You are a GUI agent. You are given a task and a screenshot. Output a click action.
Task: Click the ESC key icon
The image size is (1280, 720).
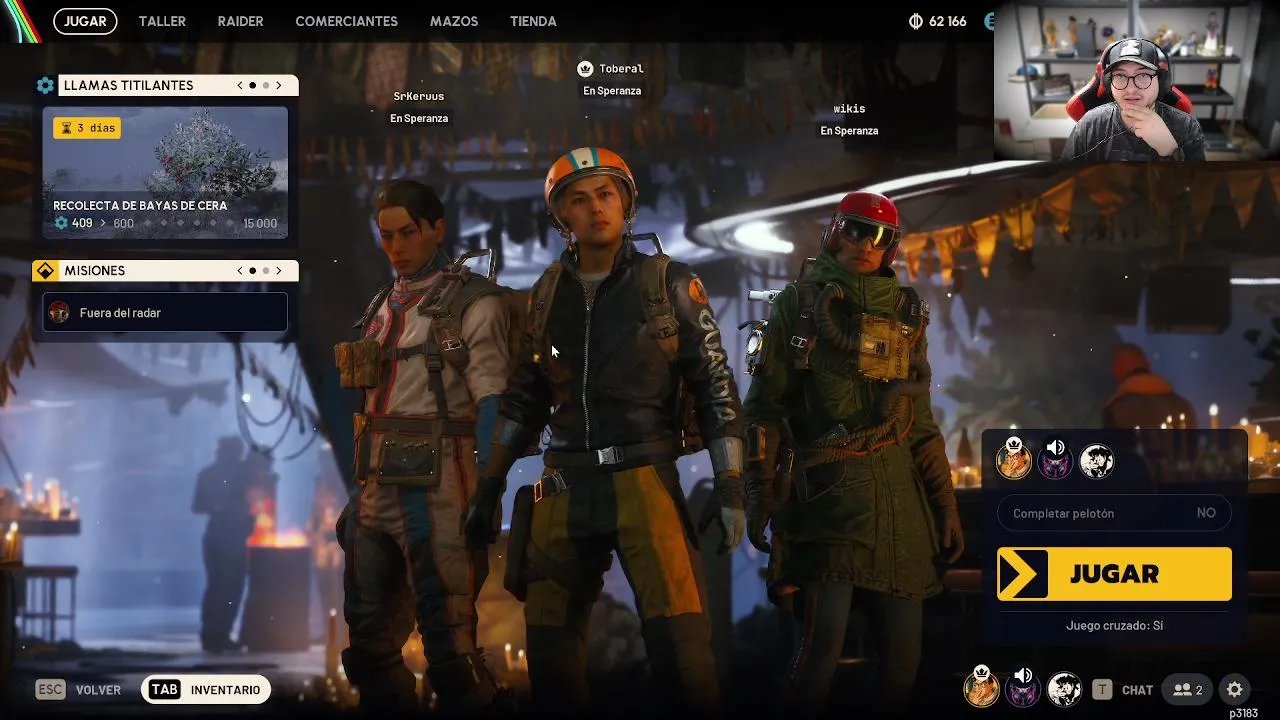click(x=50, y=689)
